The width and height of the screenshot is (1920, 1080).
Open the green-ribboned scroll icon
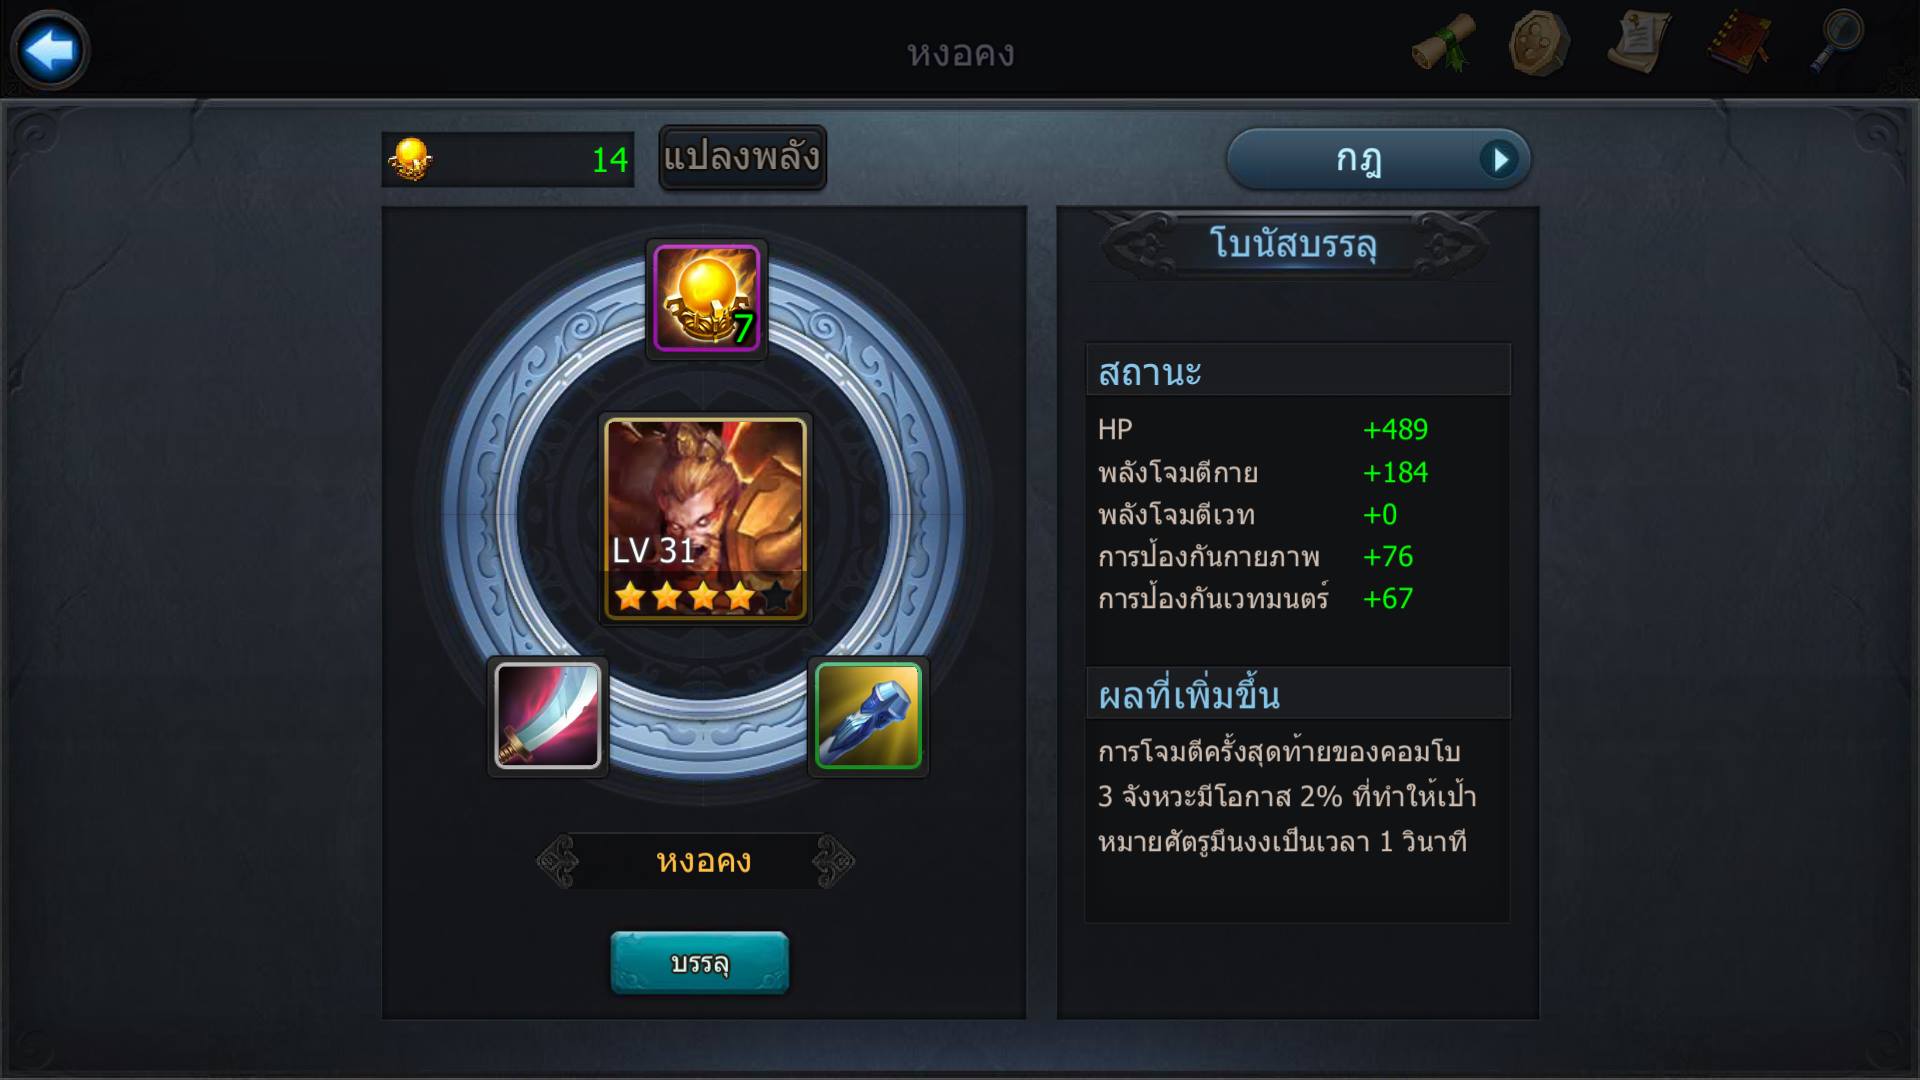point(1443,44)
